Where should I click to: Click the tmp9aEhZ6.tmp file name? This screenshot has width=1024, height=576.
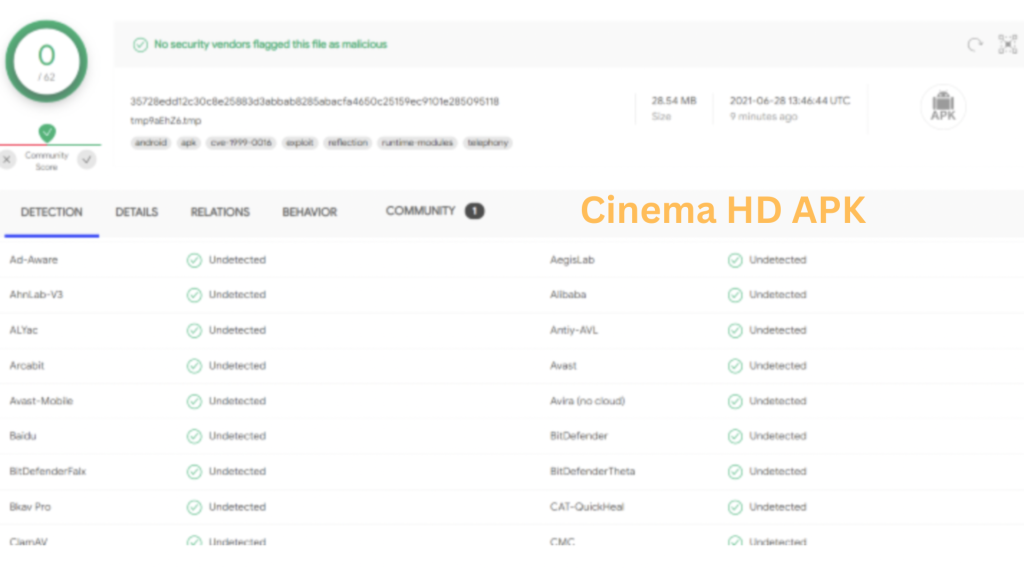(166, 121)
